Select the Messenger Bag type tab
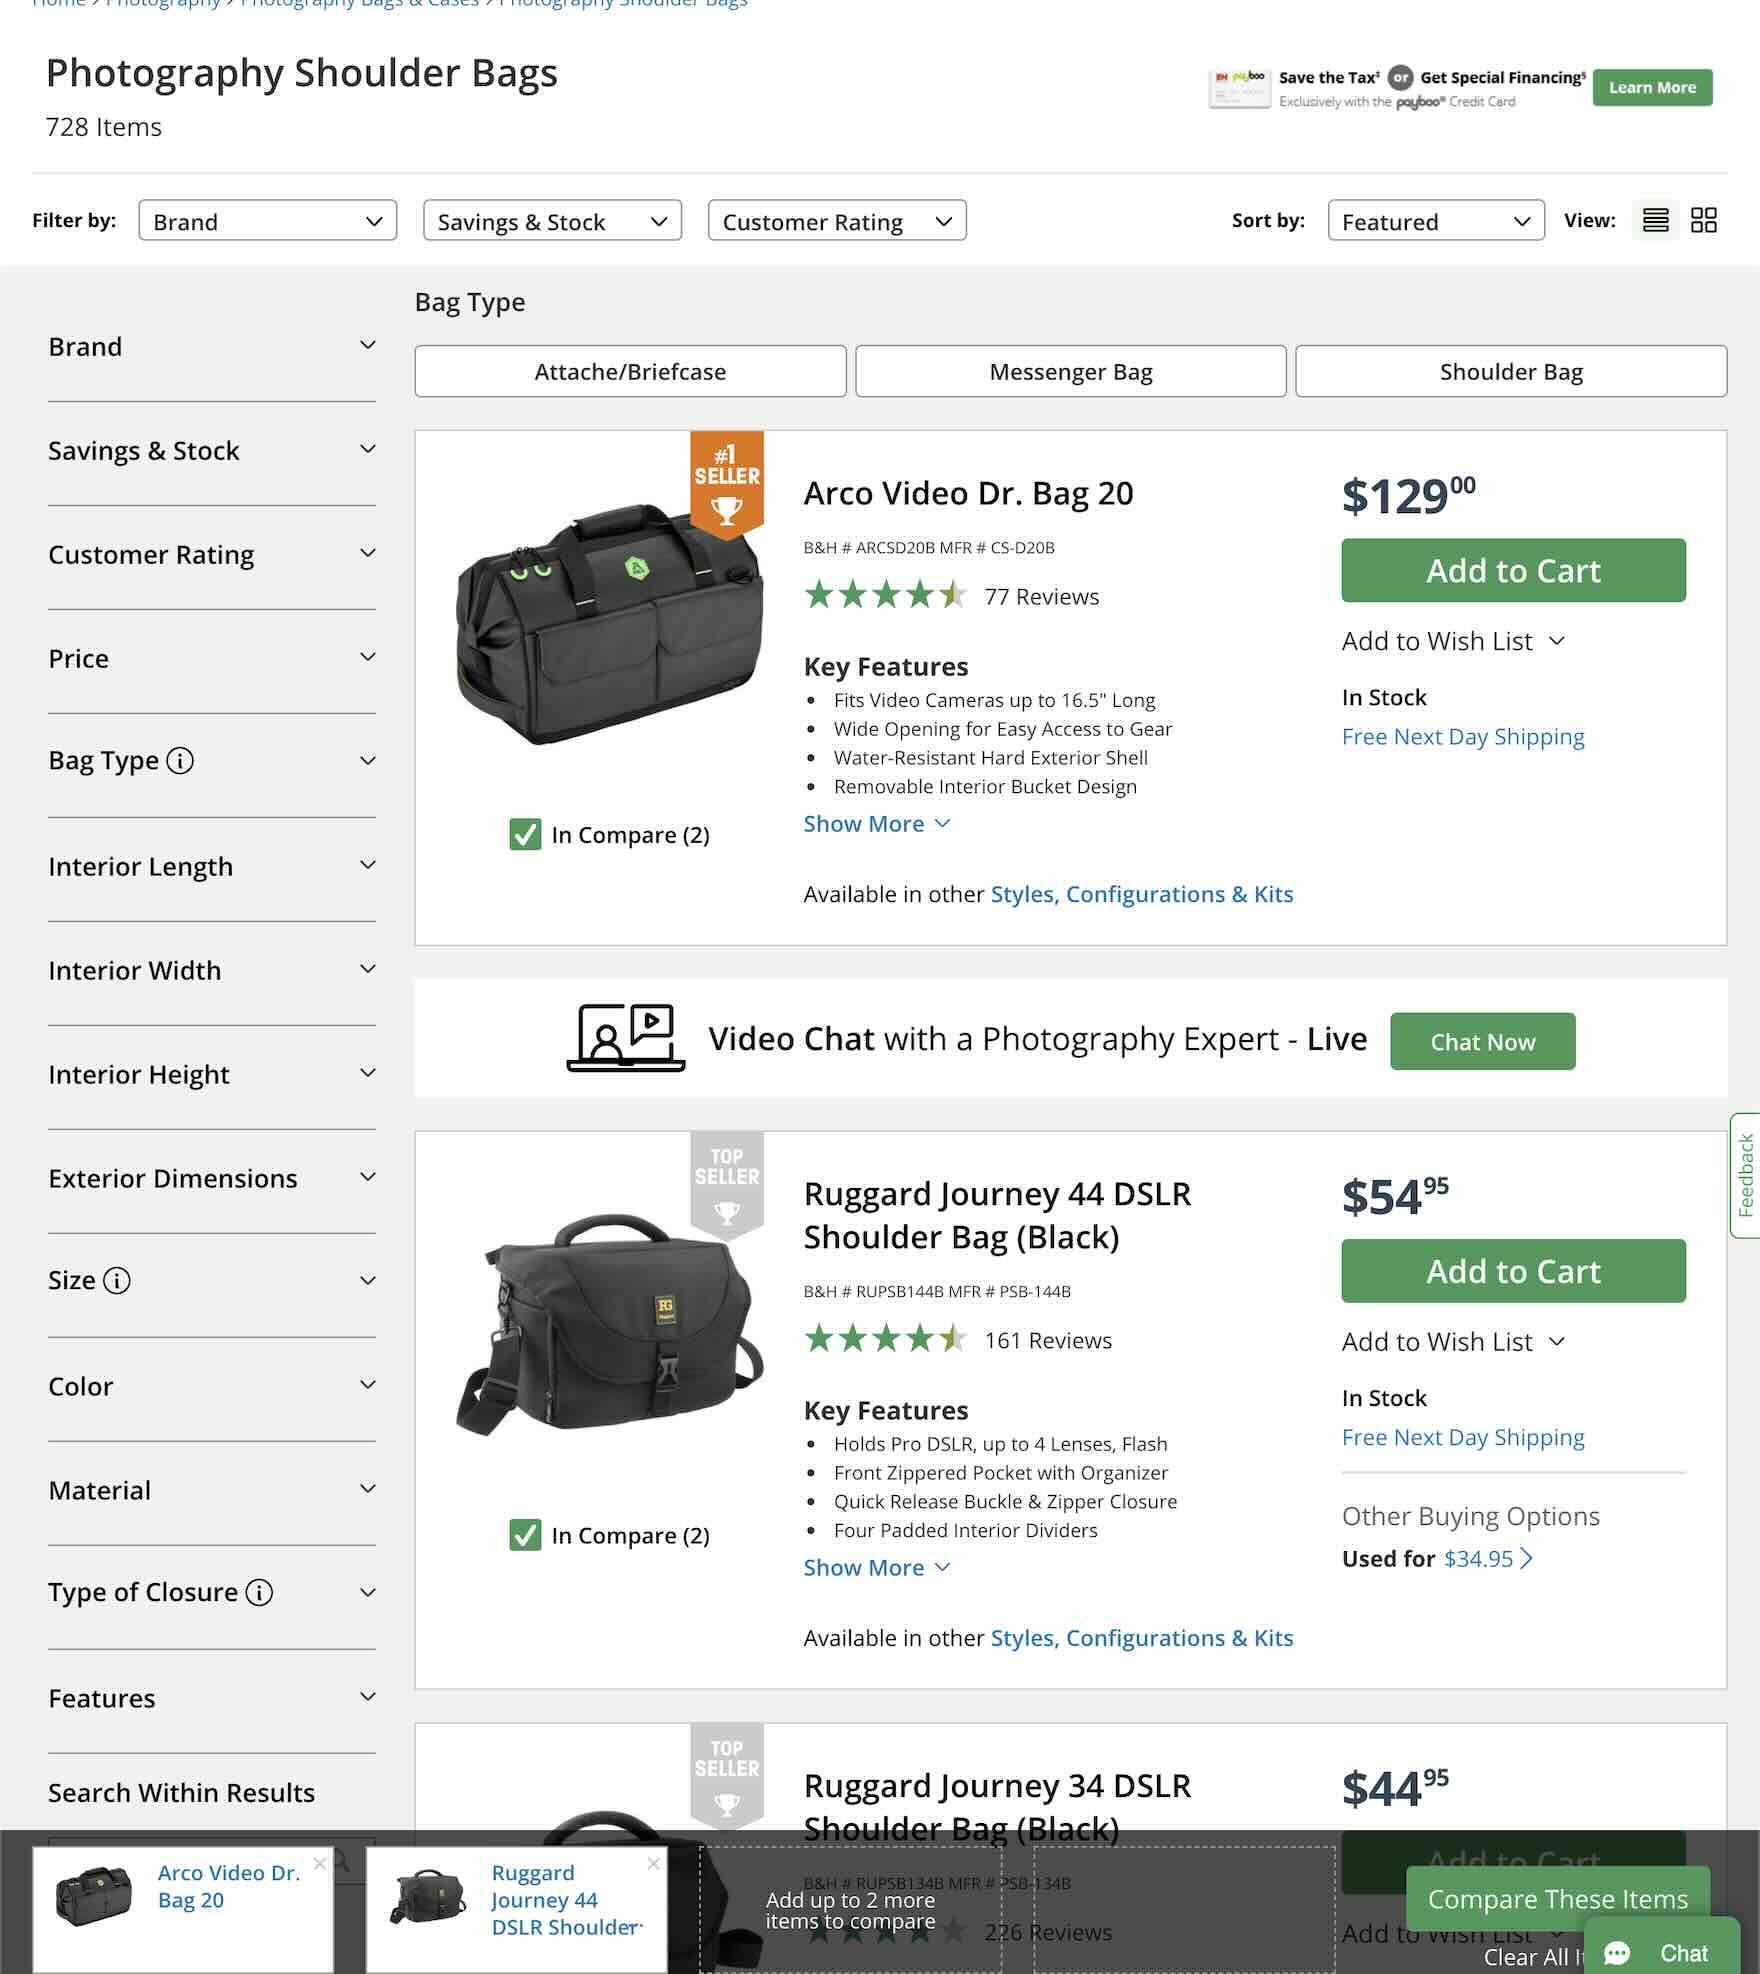 (1071, 371)
